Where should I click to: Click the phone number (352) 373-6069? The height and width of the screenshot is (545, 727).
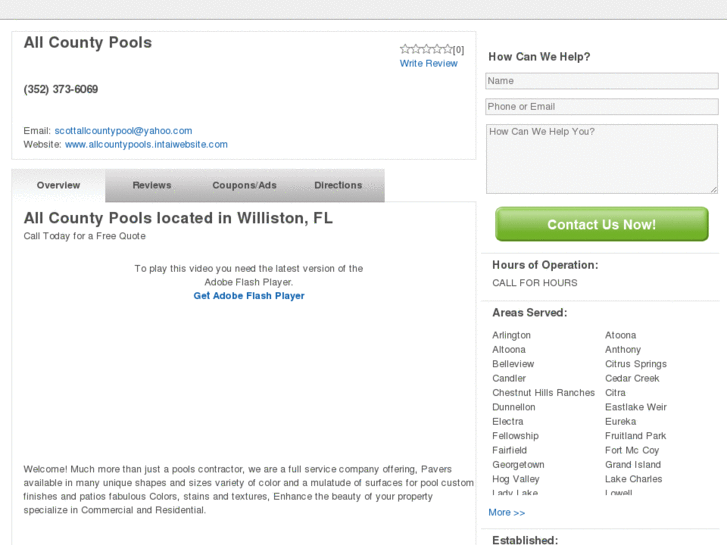click(x=61, y=90)
